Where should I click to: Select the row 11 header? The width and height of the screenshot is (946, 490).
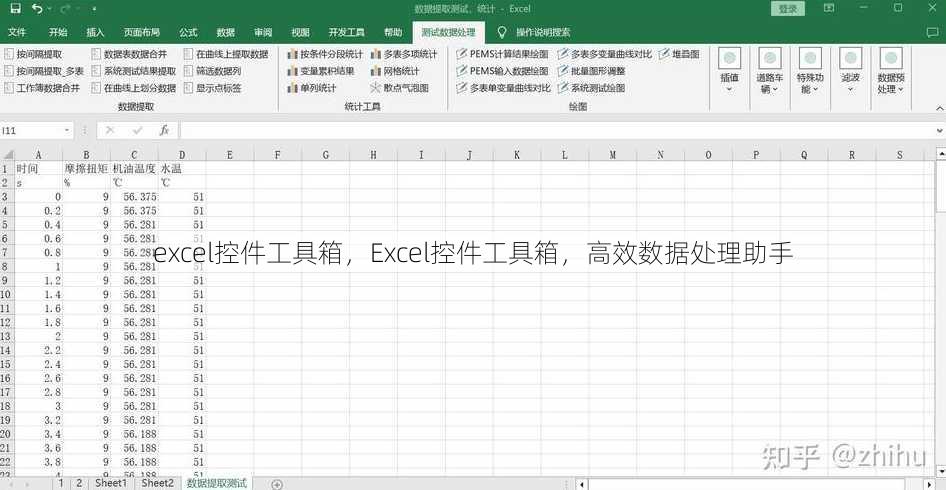click(x=6, y=308)
